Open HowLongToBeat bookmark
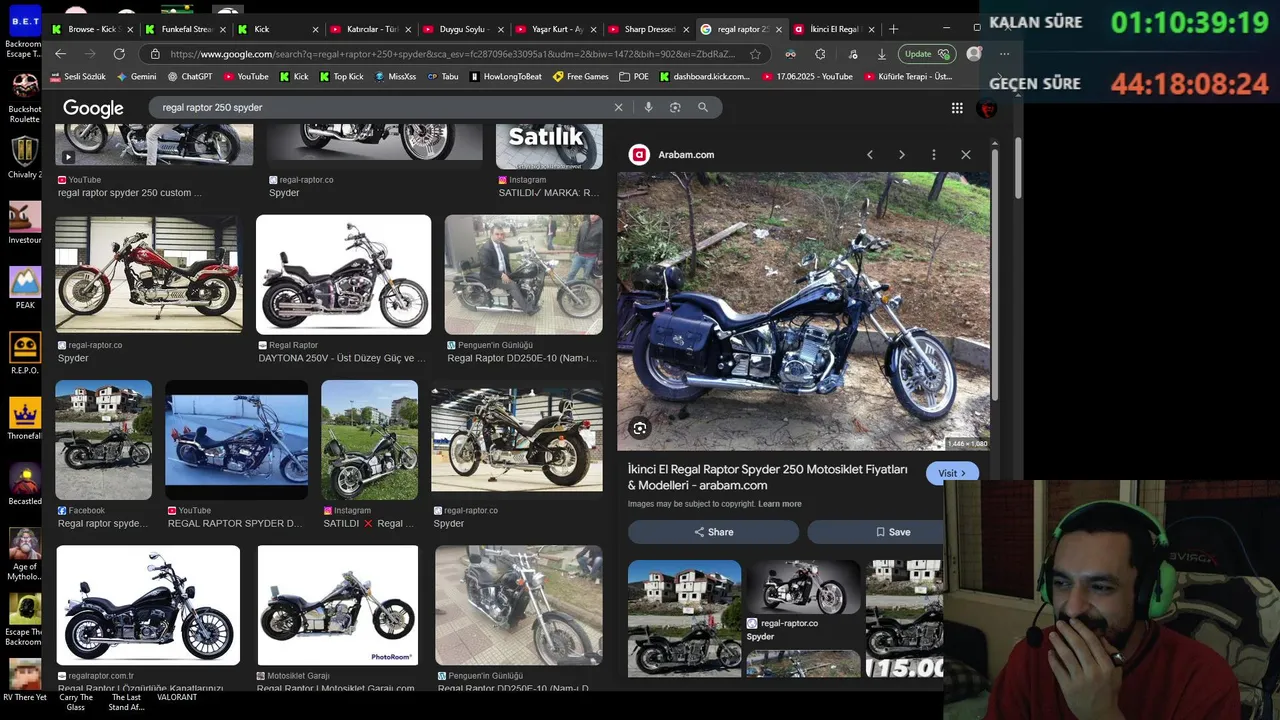1280x720 pixels. click(505, 77)
